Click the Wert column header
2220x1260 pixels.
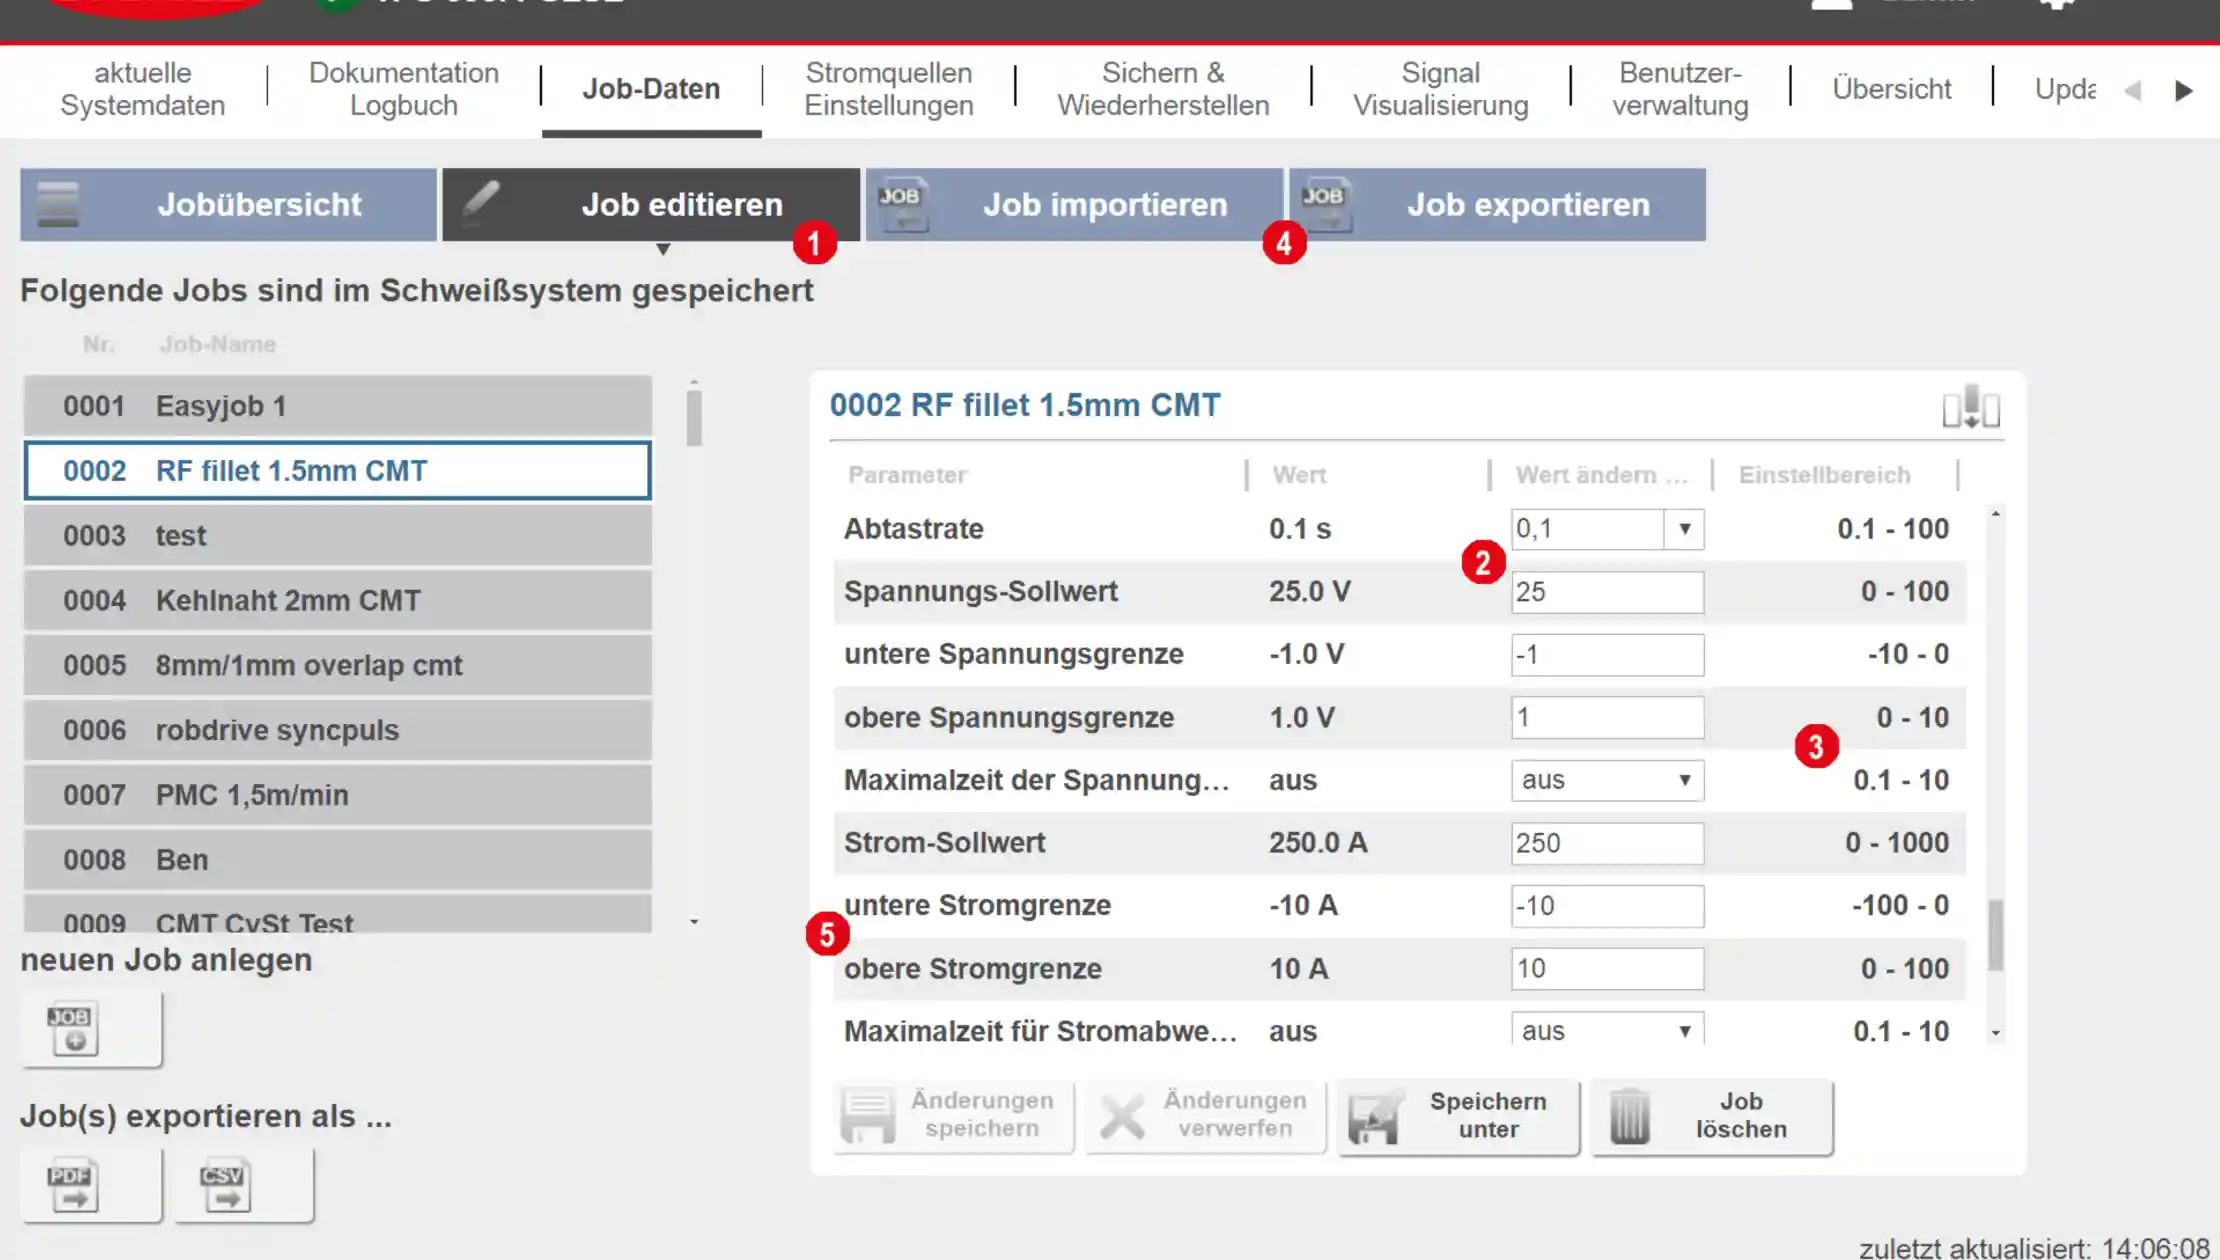pyautogui.click(x=1299, y=475)
